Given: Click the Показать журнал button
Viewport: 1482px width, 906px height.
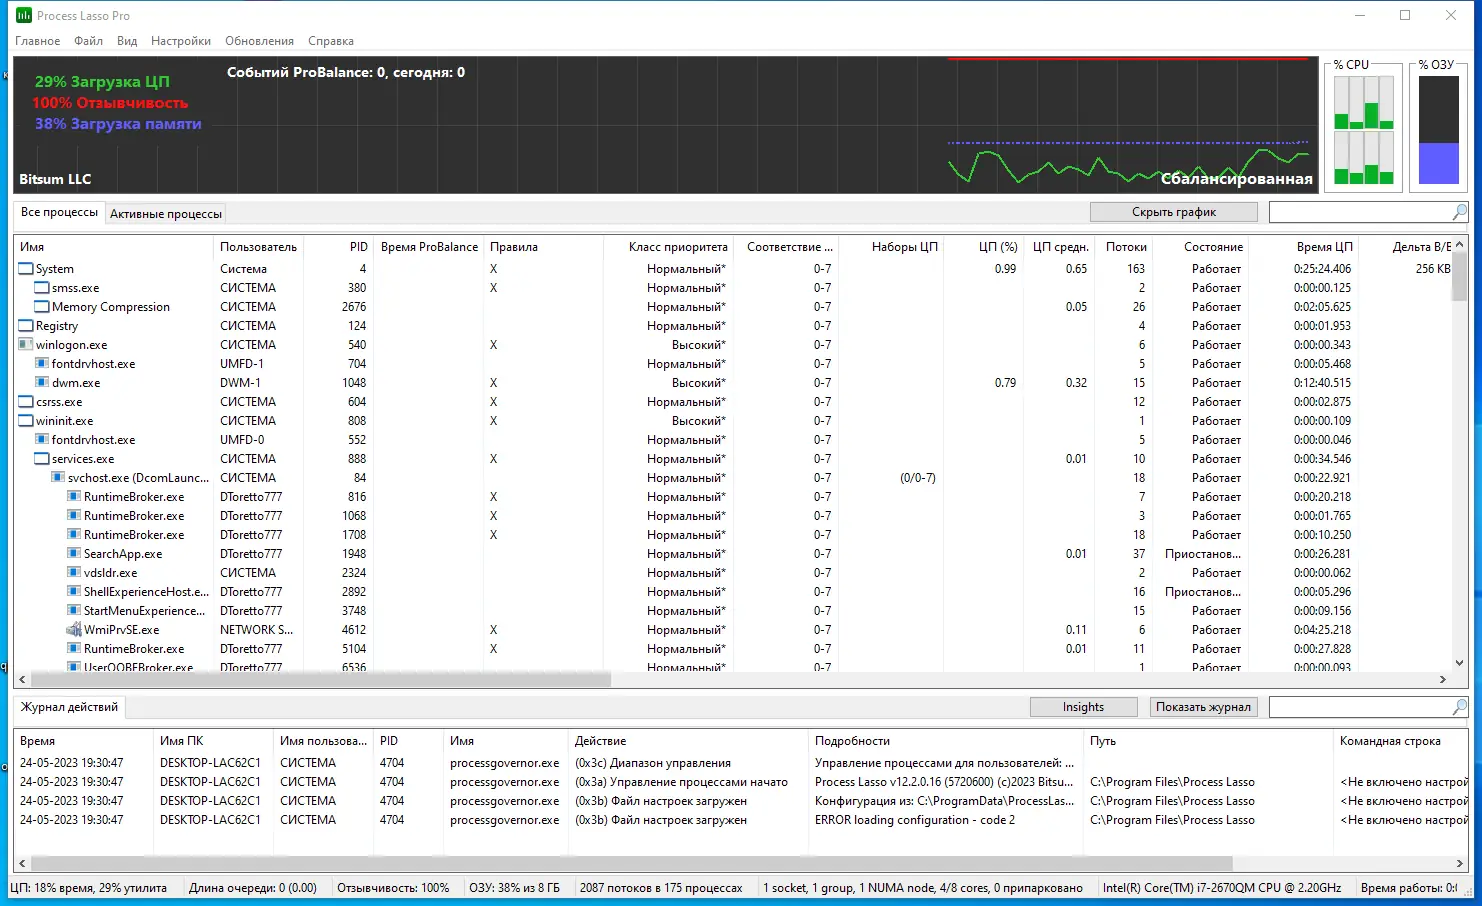Looking at the screenshot, I should [1203, 707].
